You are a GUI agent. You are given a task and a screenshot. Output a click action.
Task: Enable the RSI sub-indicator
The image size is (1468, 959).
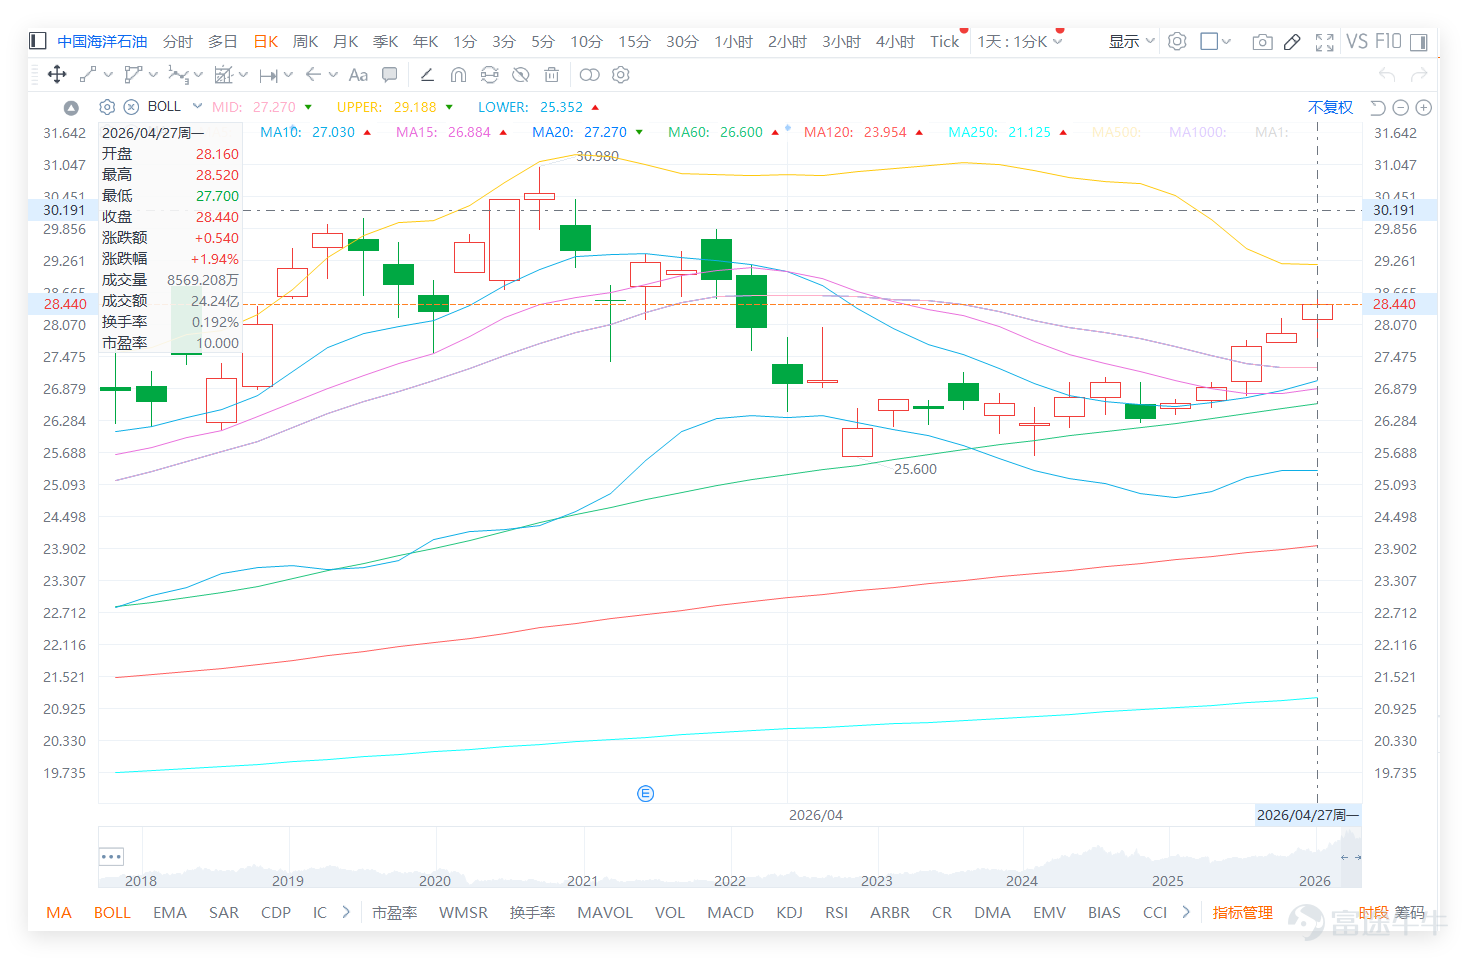coord(836,912)
